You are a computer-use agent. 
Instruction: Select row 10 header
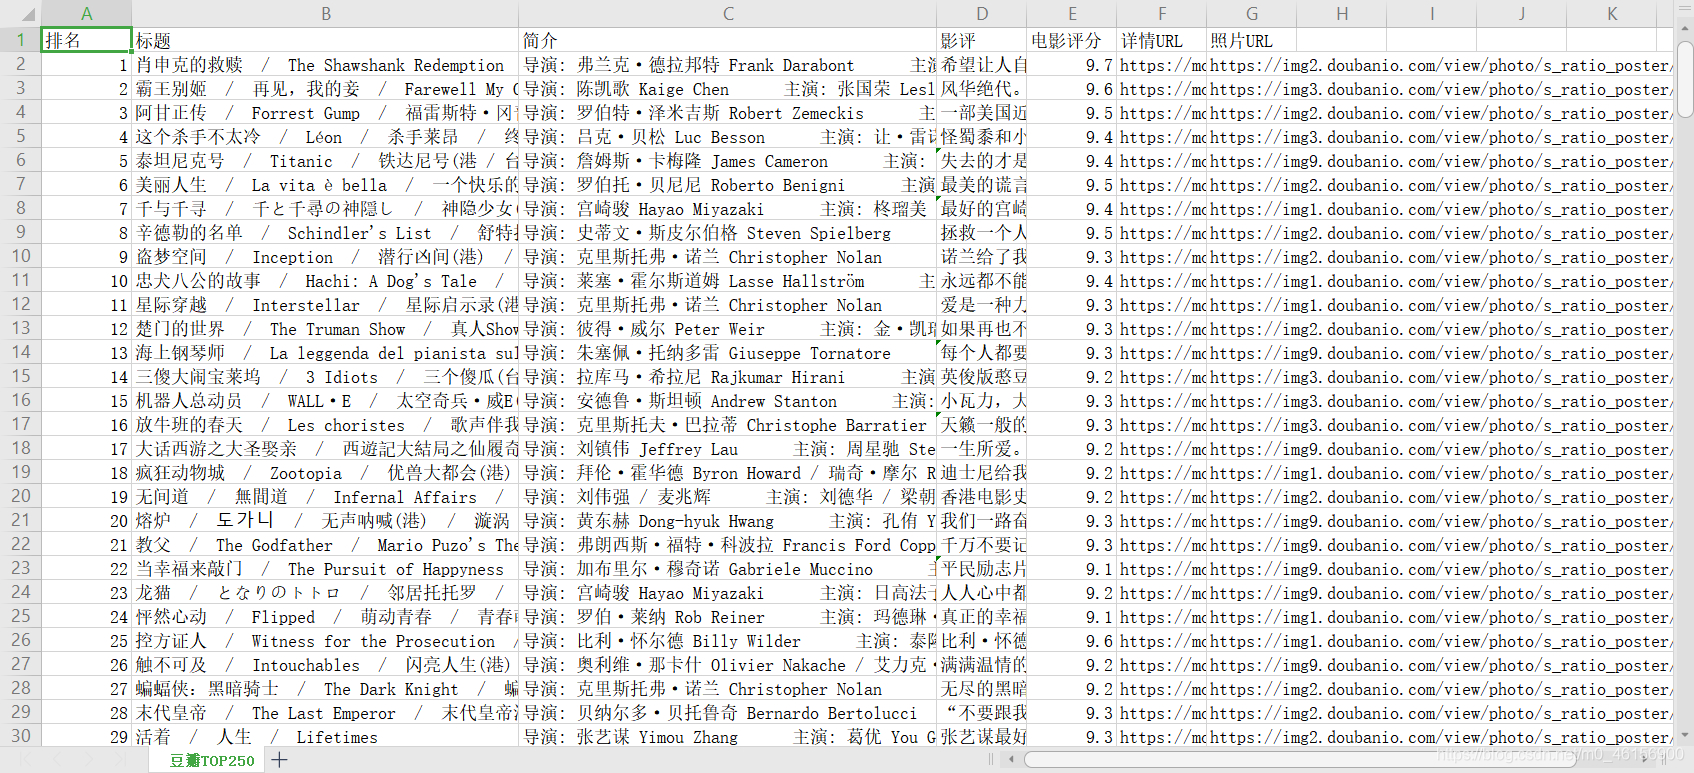pos(21,256)
